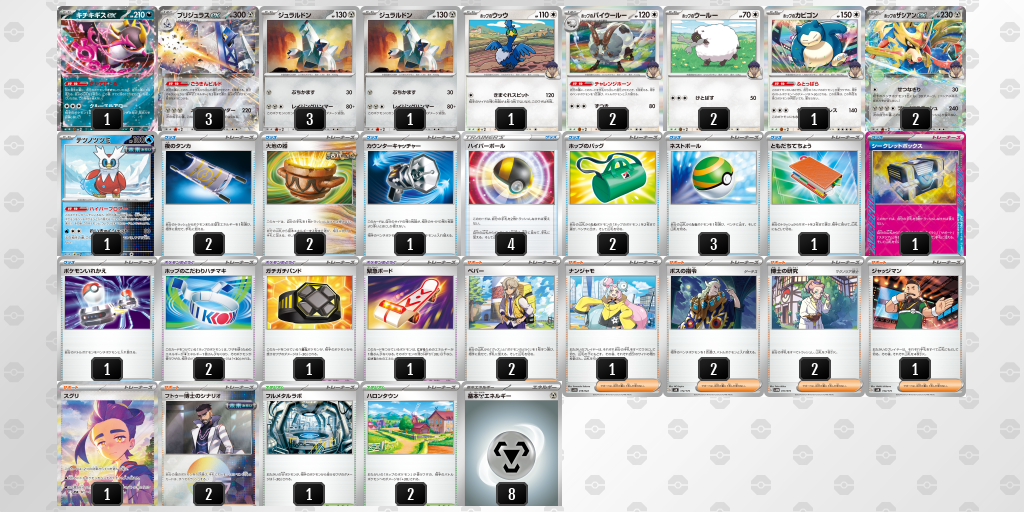This screenshot has width=1024, height=512.
Task: Choose the Iron Bundle snowy card
Action: (106, 194)
